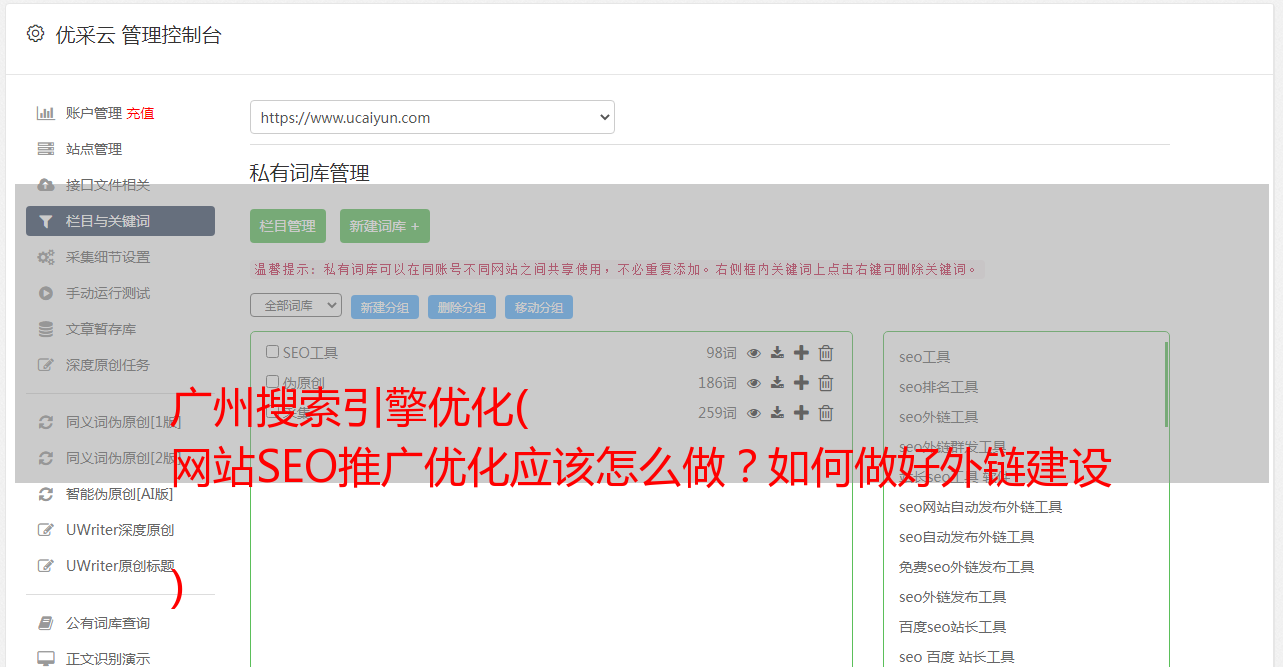Select keyword seo排名工具
Image resolution: width=1283 pixels, height=667 pixels.
[939, 387]
